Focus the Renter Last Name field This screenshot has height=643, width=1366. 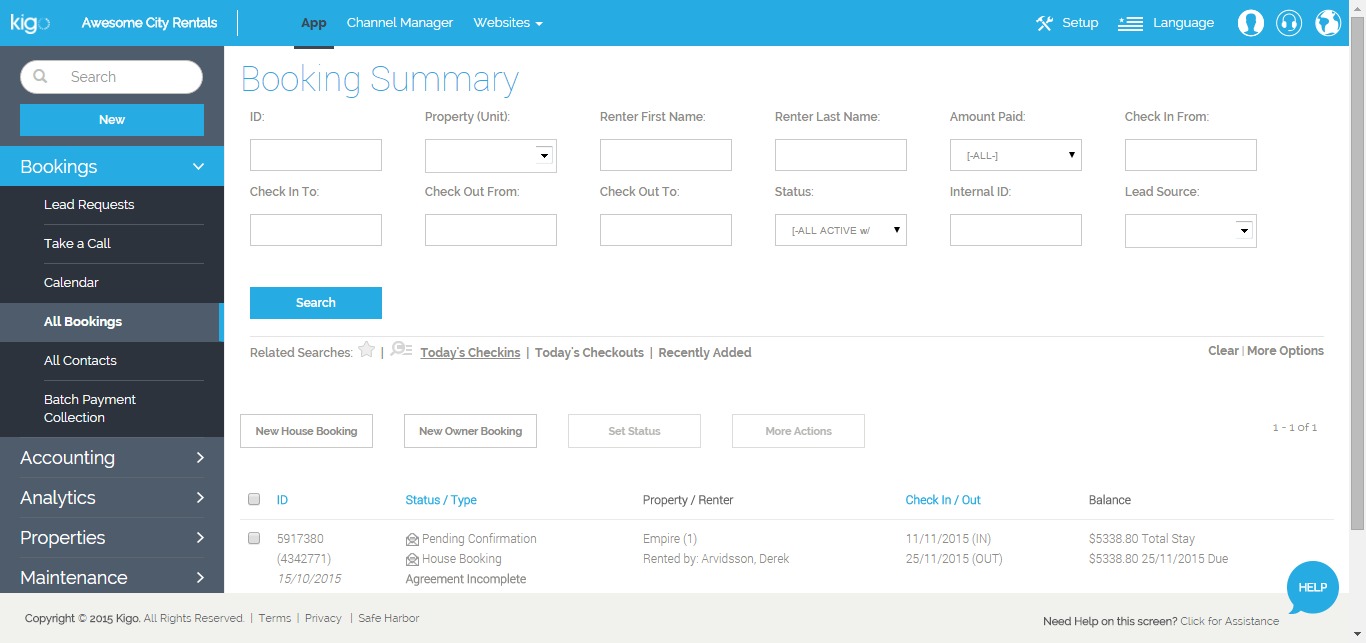[x=841, y=155]
